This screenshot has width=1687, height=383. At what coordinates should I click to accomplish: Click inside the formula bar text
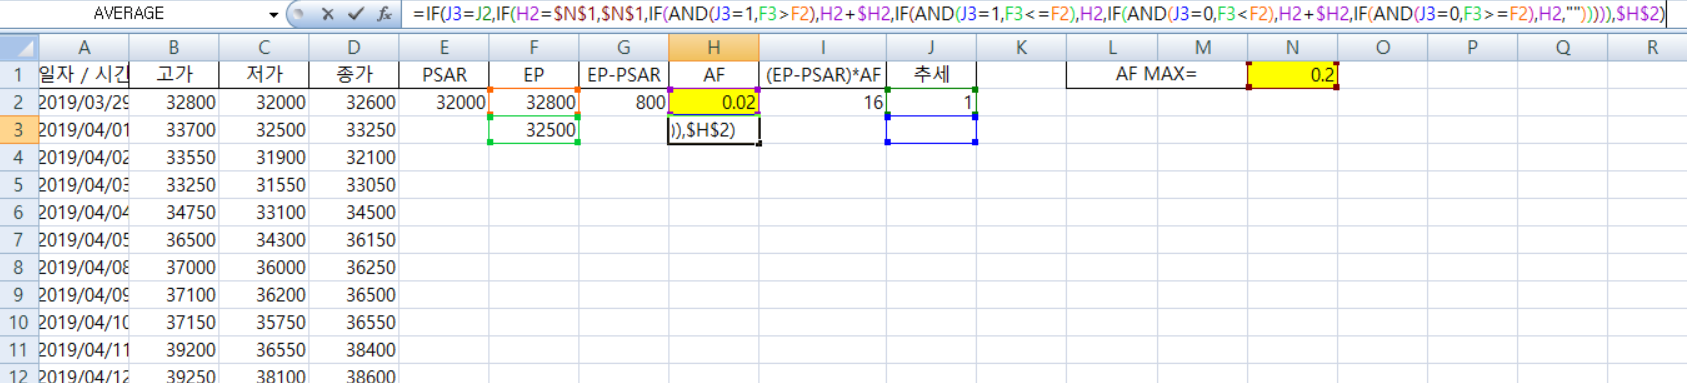click(1038, 14)
